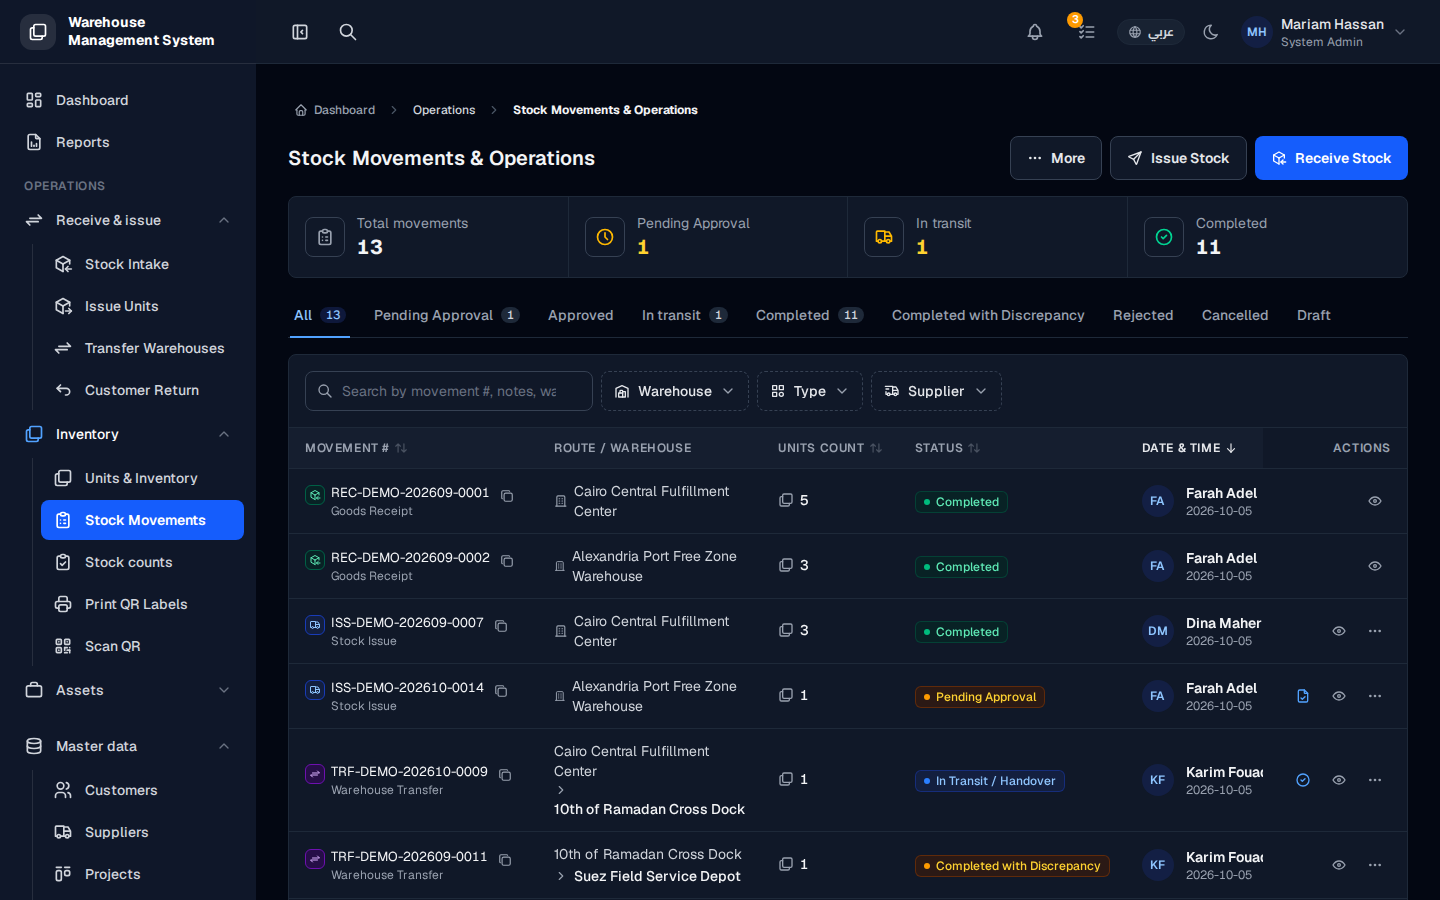This screenshot has height=900, width=1440.
Task: Switch to the Completed with Discrepancy tab
Action: click(988, 315)
